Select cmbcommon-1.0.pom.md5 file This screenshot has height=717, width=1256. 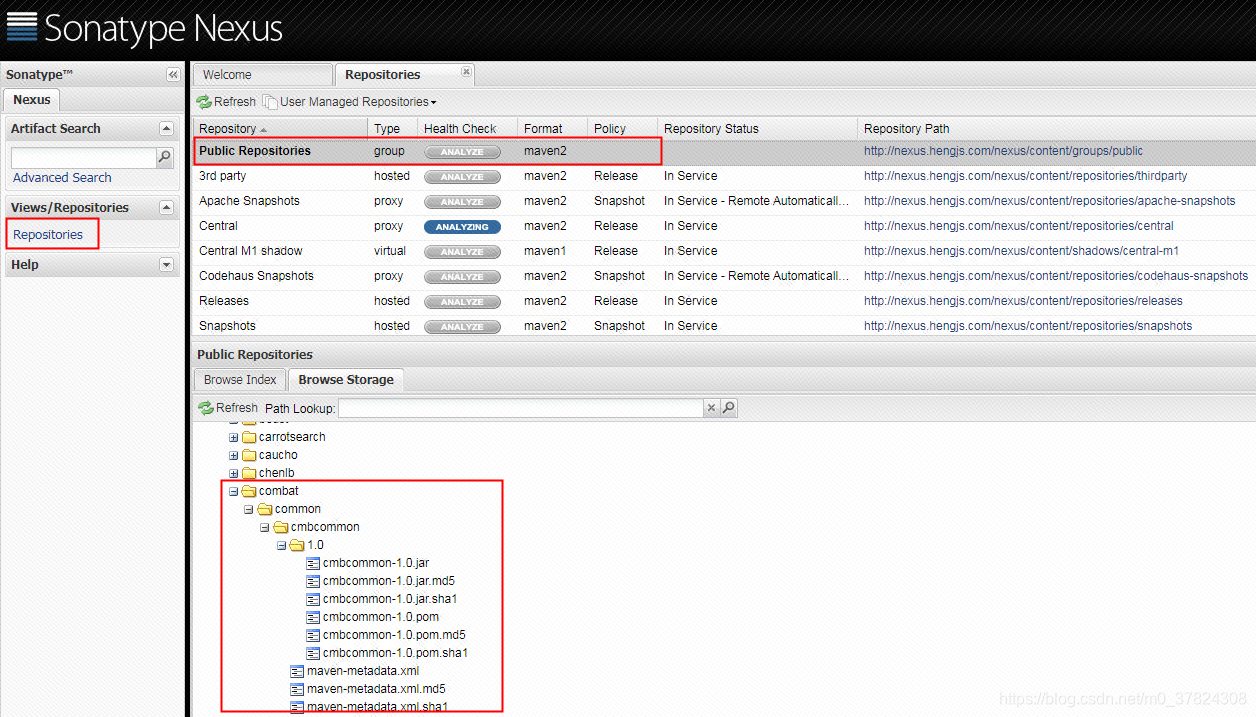click(394, 635)
